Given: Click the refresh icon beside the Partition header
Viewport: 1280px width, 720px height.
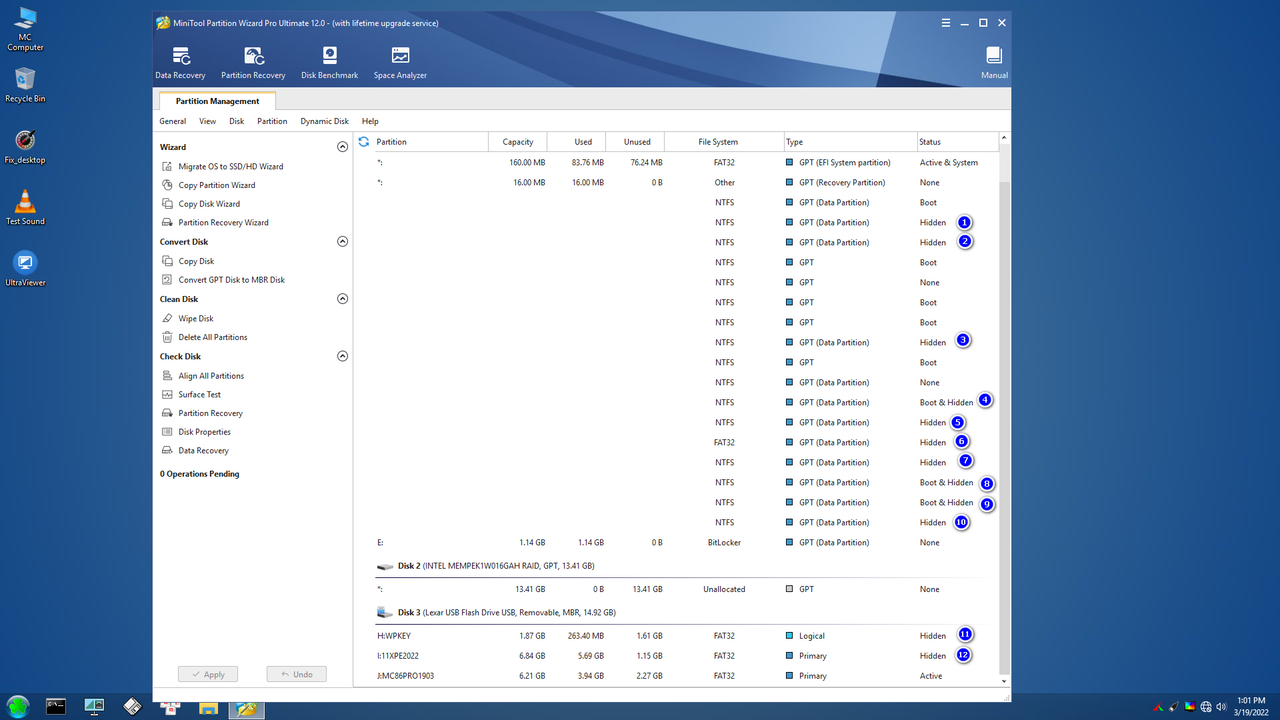Looking at the screenshot, I should click(364, 142).
